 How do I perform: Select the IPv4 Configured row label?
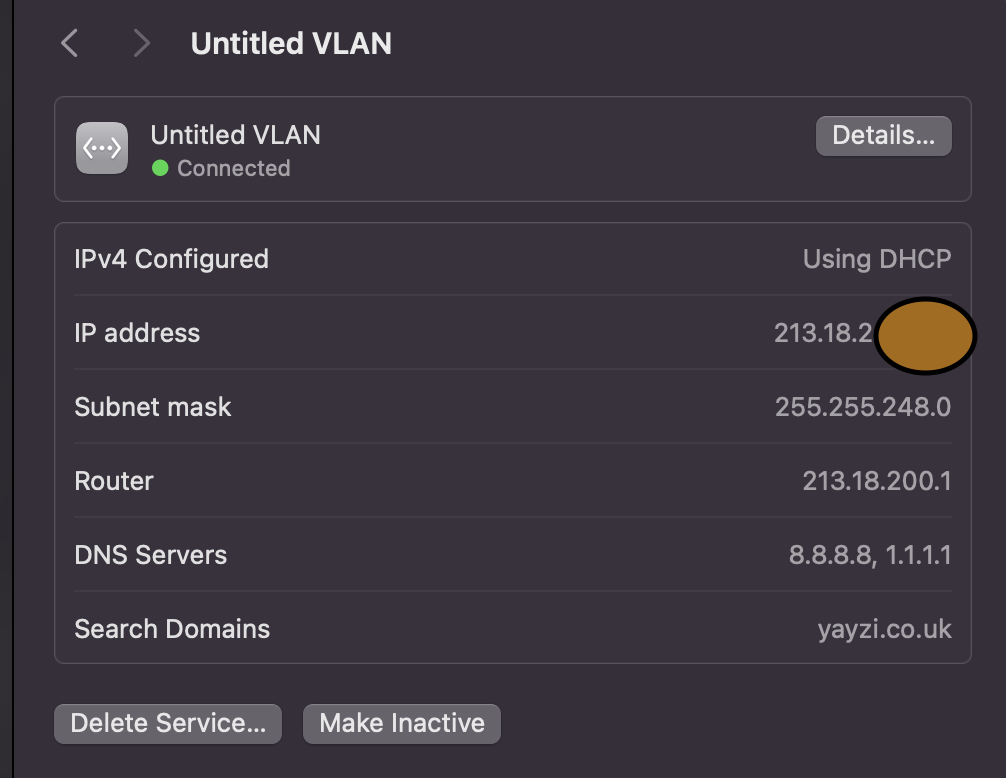(171, 259)
